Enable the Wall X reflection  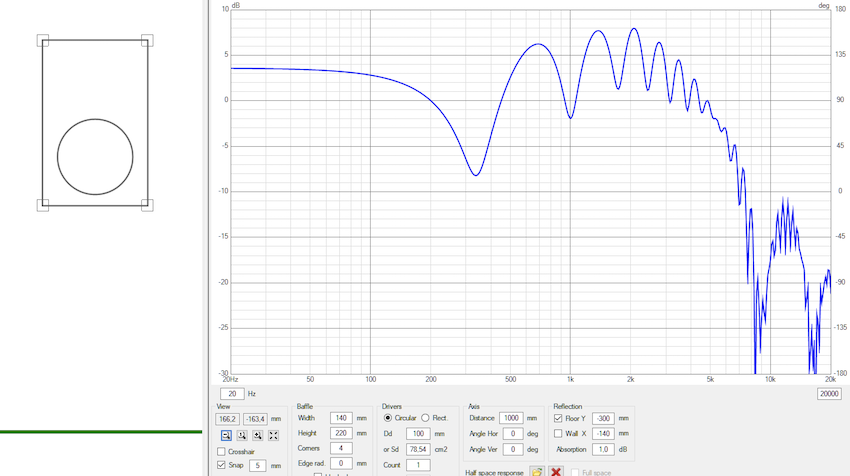(558, 434)
